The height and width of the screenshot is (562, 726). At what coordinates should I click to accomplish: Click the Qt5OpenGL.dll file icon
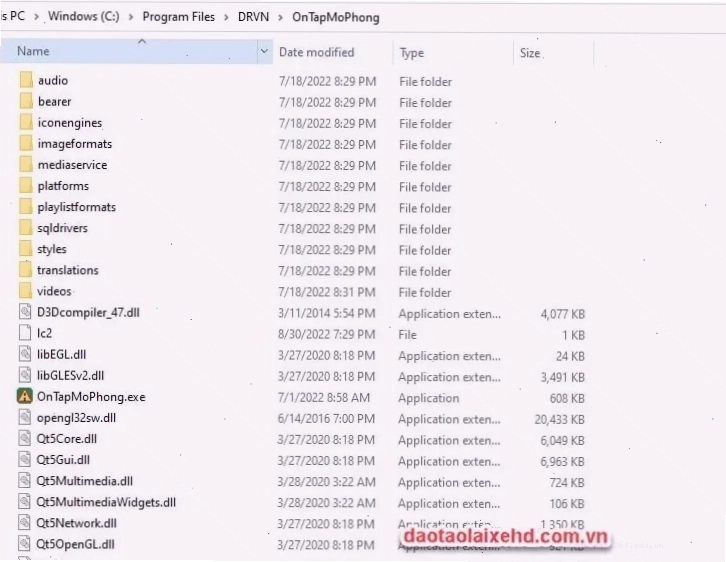[25, 544]
